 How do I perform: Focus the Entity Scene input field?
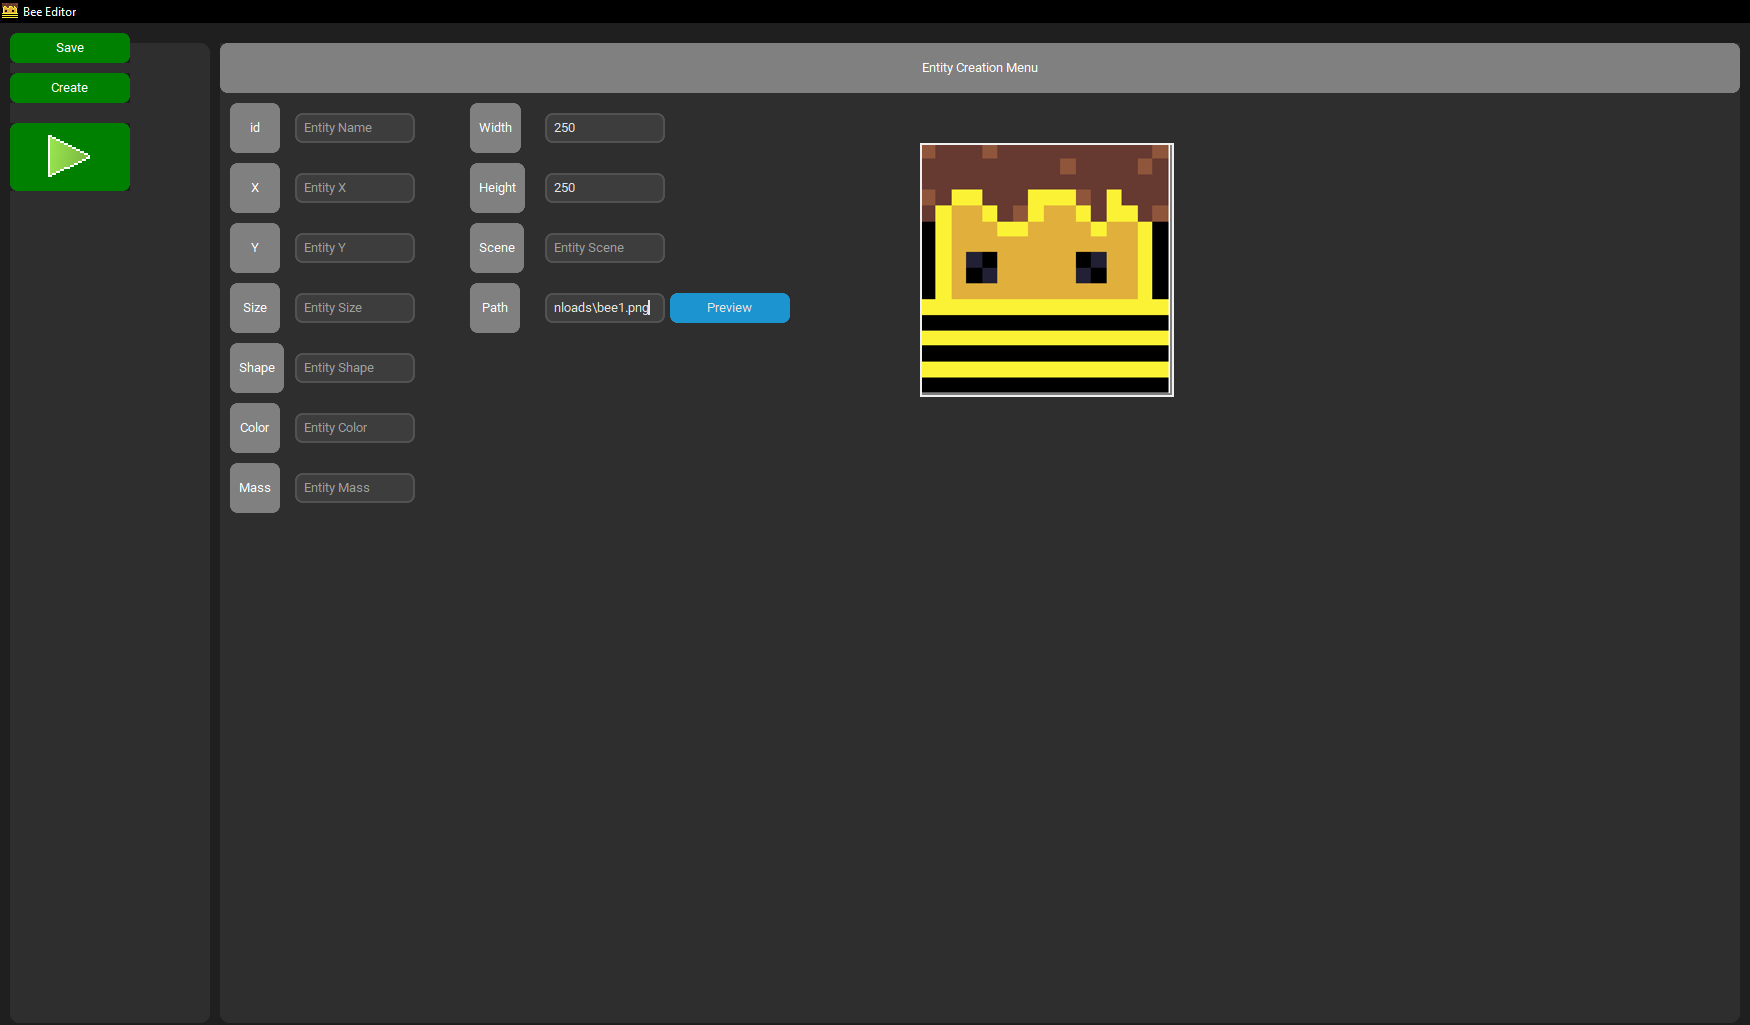(605, 248)
